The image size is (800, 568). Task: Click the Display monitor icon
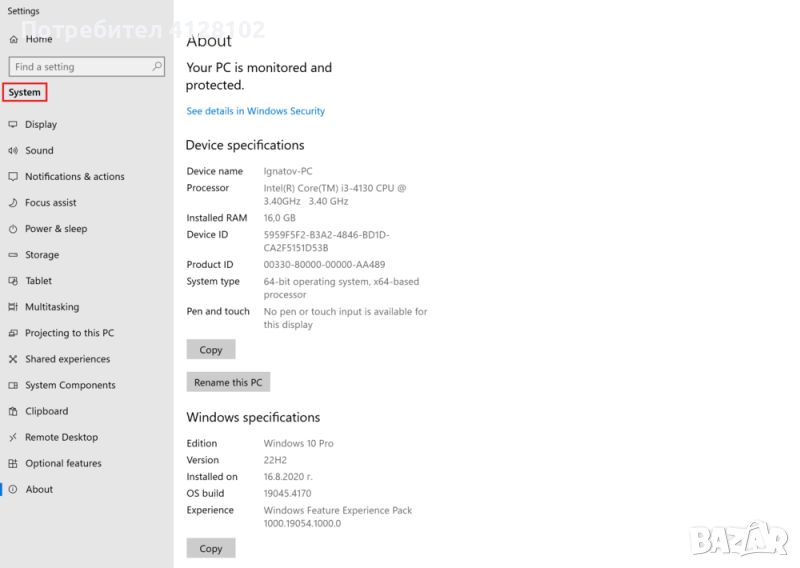(13, 125)
